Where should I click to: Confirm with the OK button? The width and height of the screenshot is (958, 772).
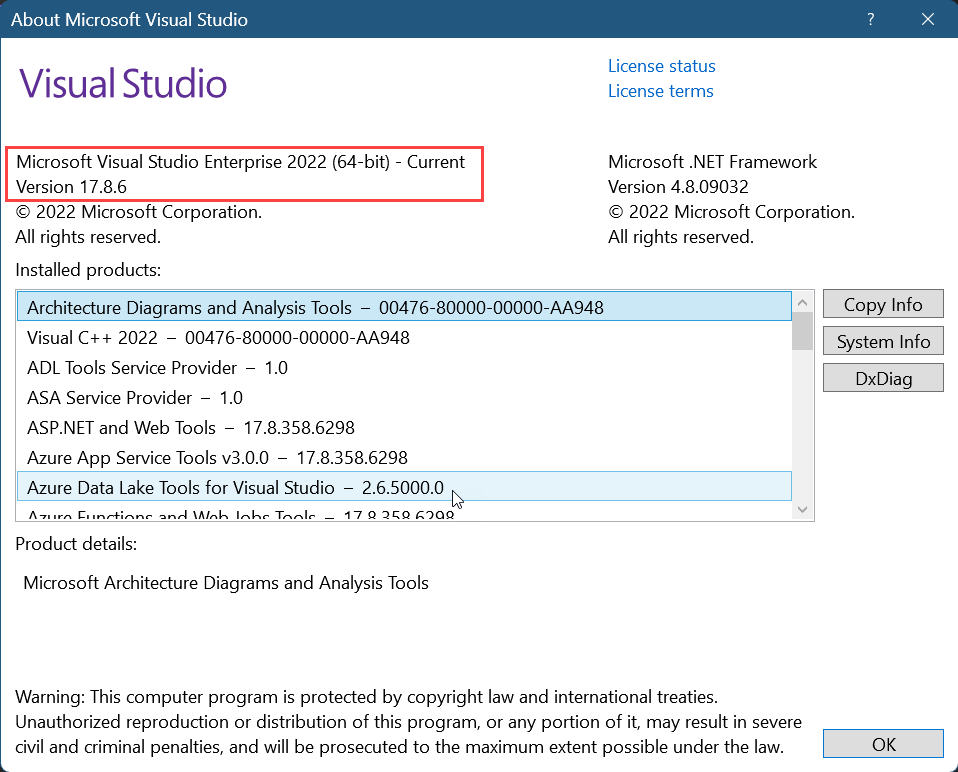point(883,744)
